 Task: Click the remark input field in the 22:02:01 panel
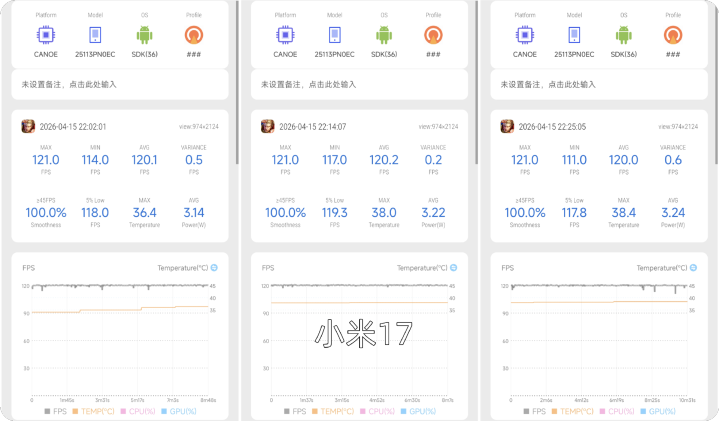(x=120, y=84)
